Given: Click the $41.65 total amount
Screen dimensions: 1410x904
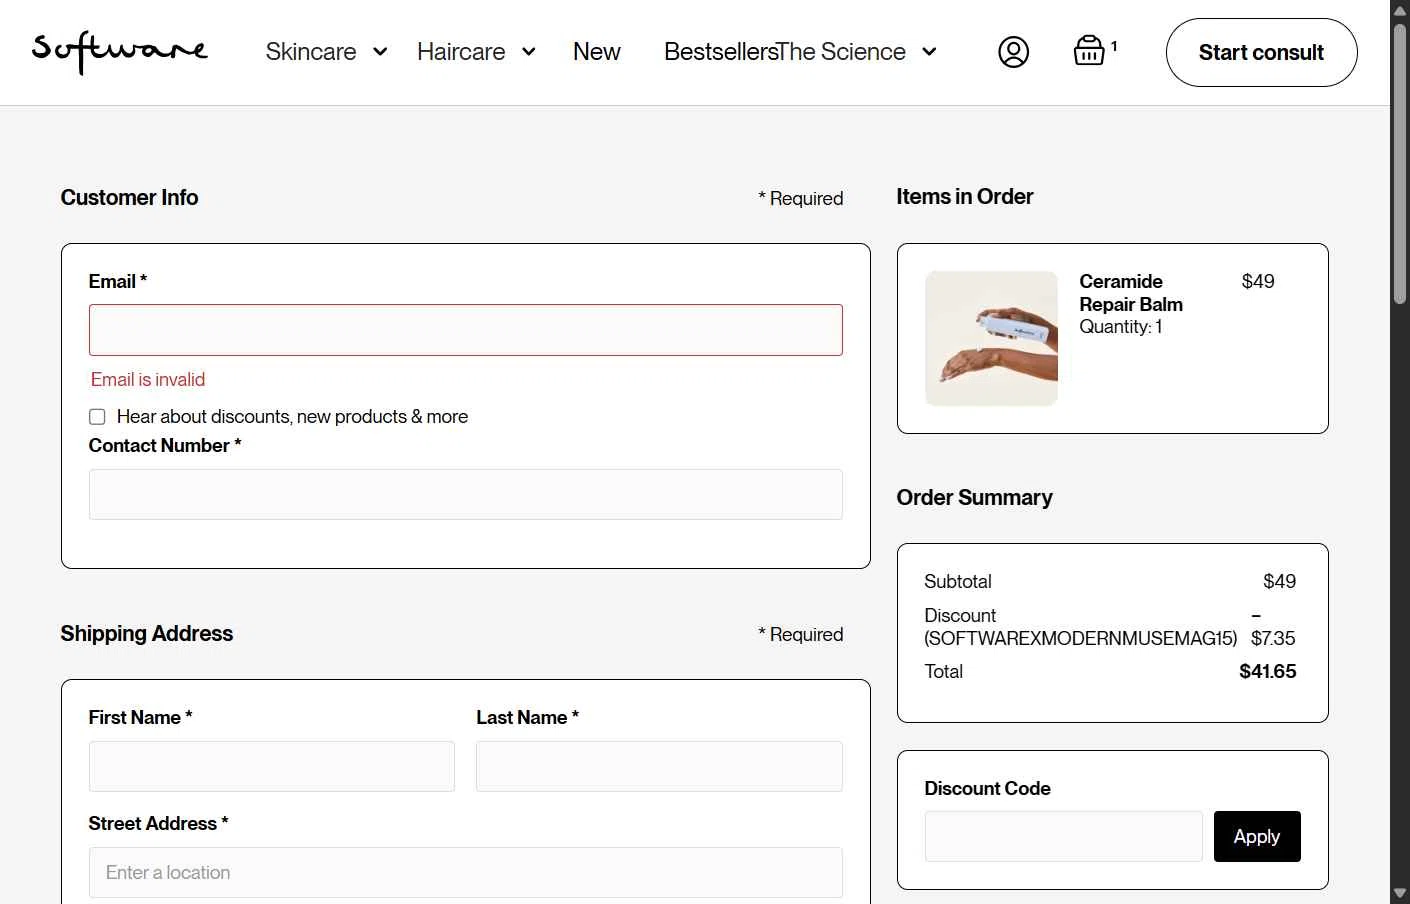Looking at the screenshot, I should (1268, 672).
